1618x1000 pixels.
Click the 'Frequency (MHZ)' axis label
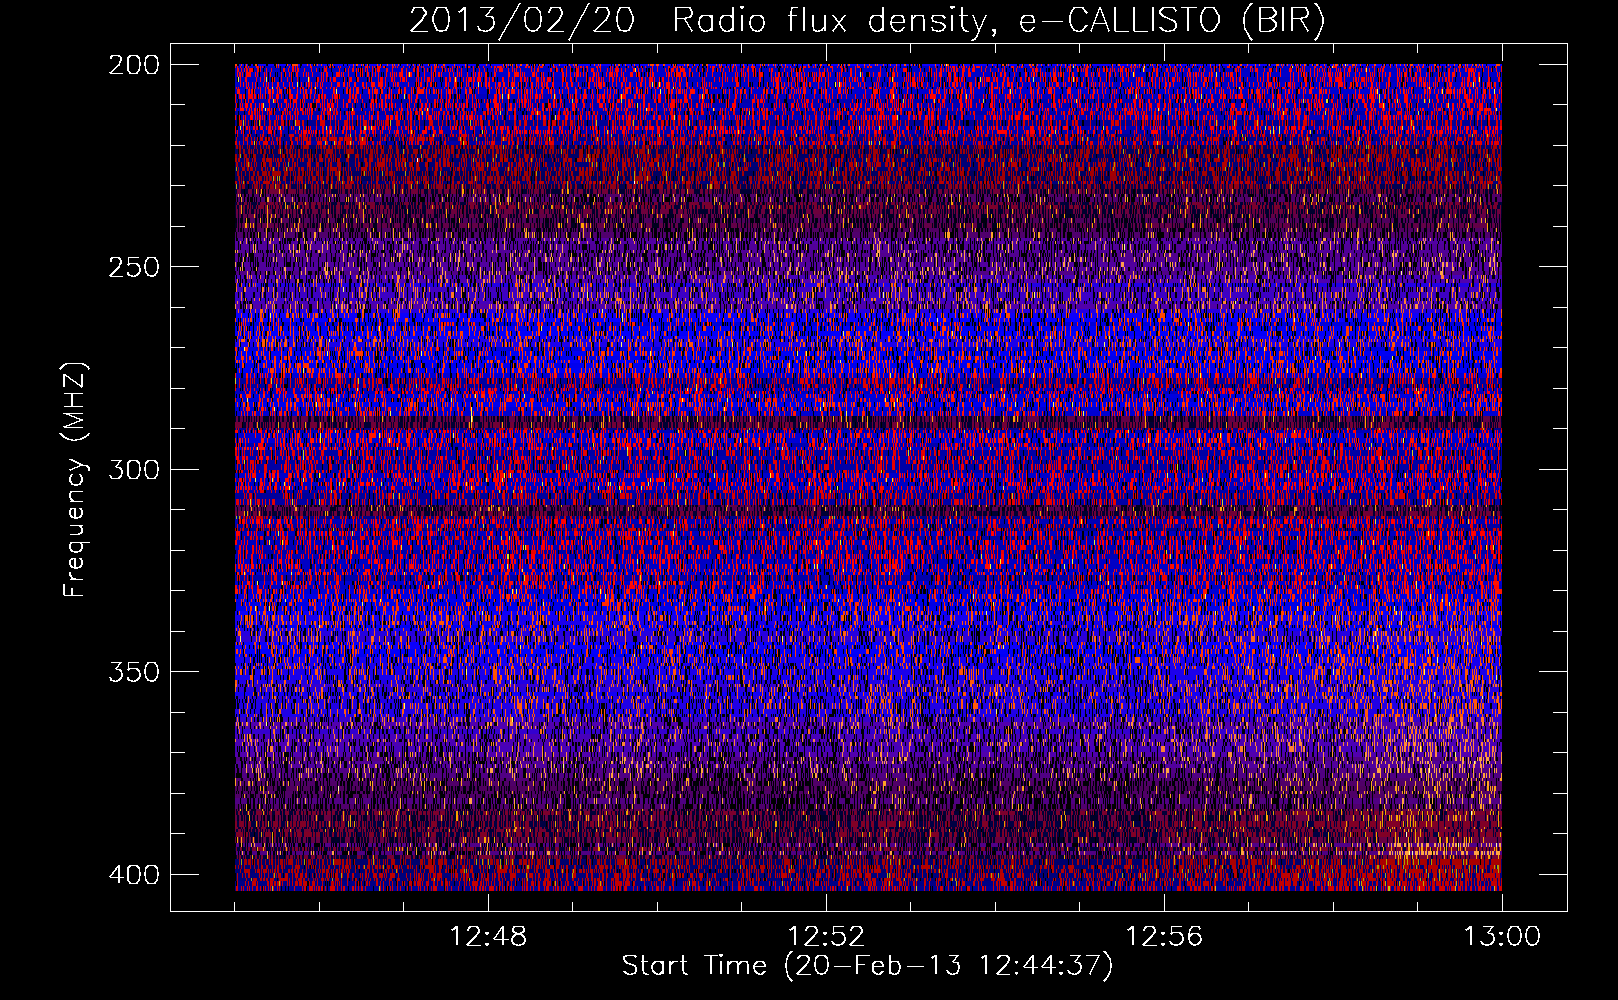(75, 480)
